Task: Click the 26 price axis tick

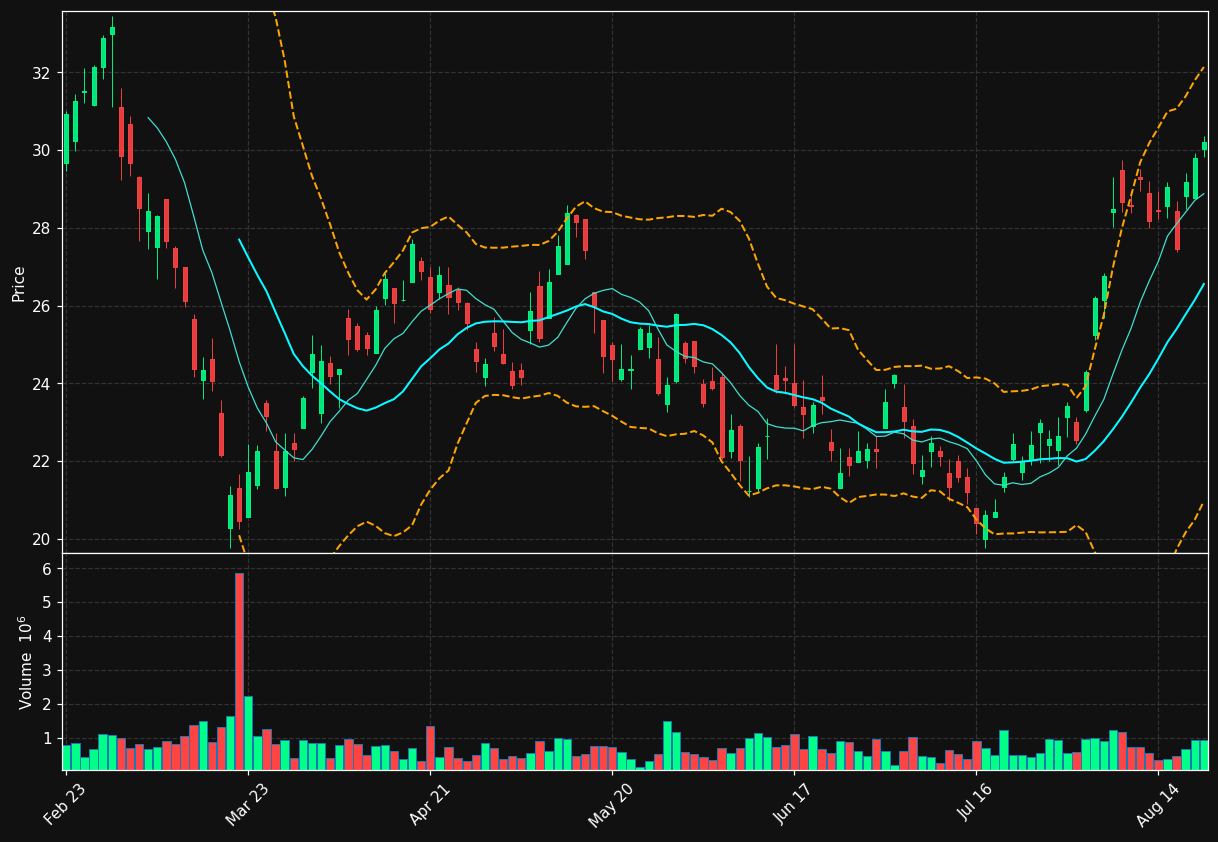Action: [x=41, y=306]
